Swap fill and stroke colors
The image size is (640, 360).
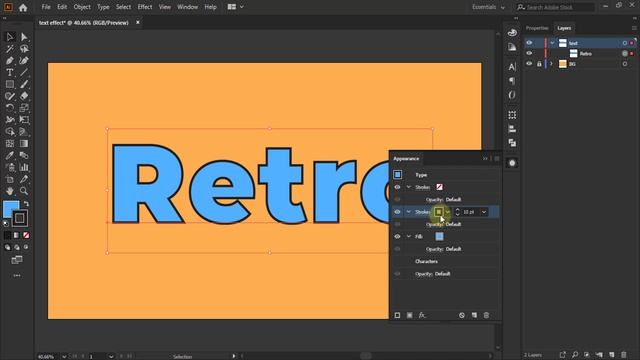(26, 204)
